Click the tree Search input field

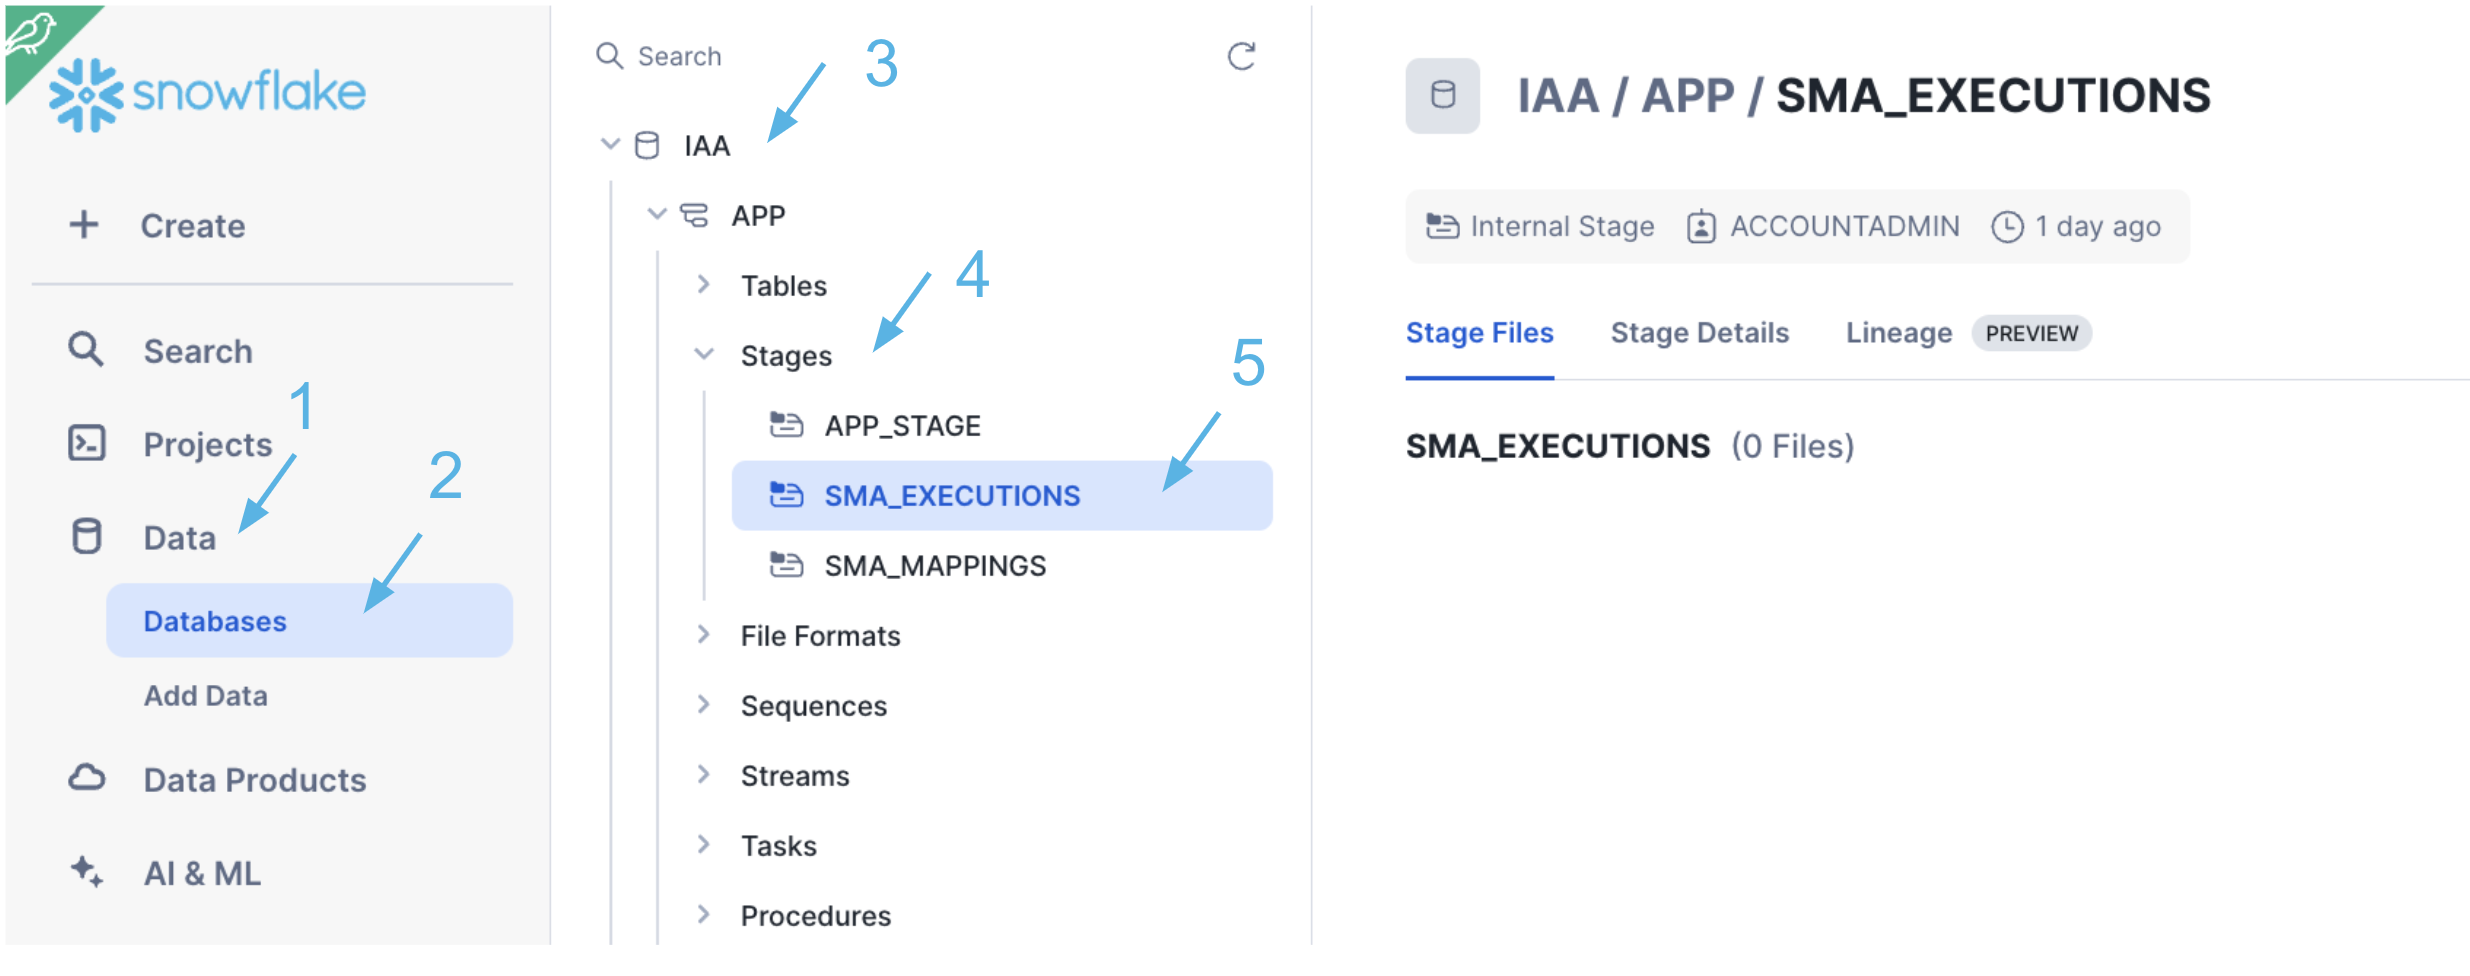coord(680,56)
